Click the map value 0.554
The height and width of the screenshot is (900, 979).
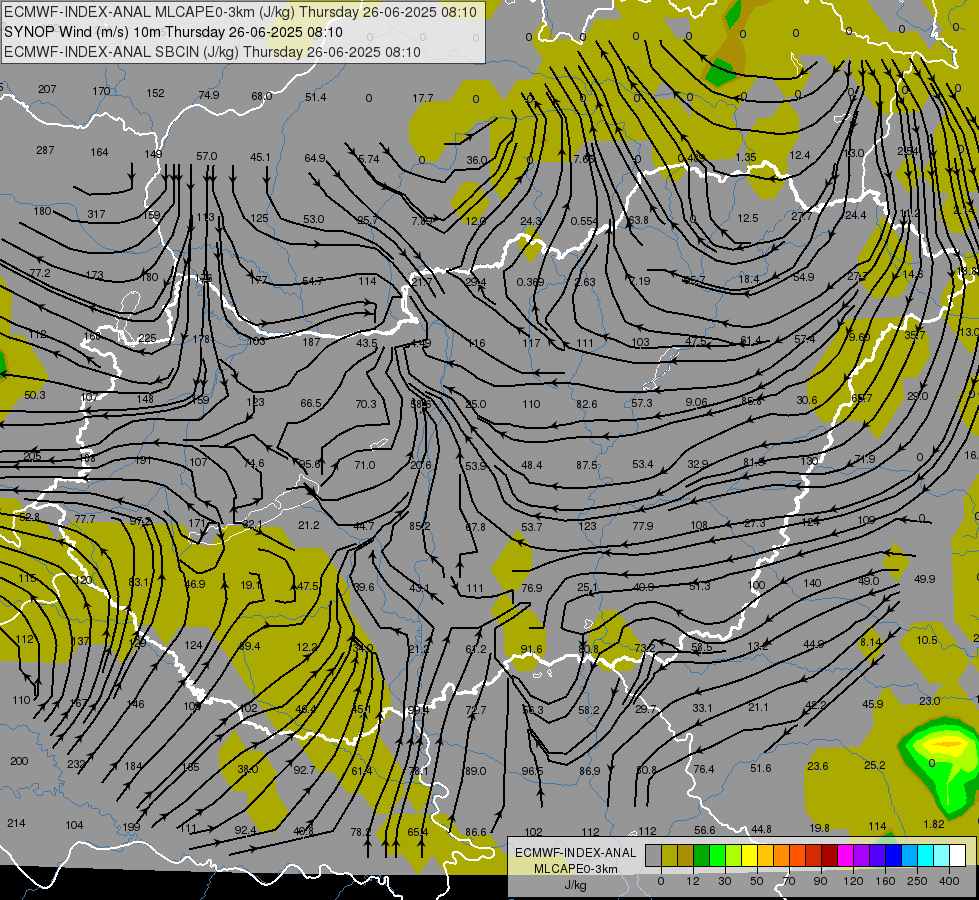pyautogui.click(x=584, y=221)
